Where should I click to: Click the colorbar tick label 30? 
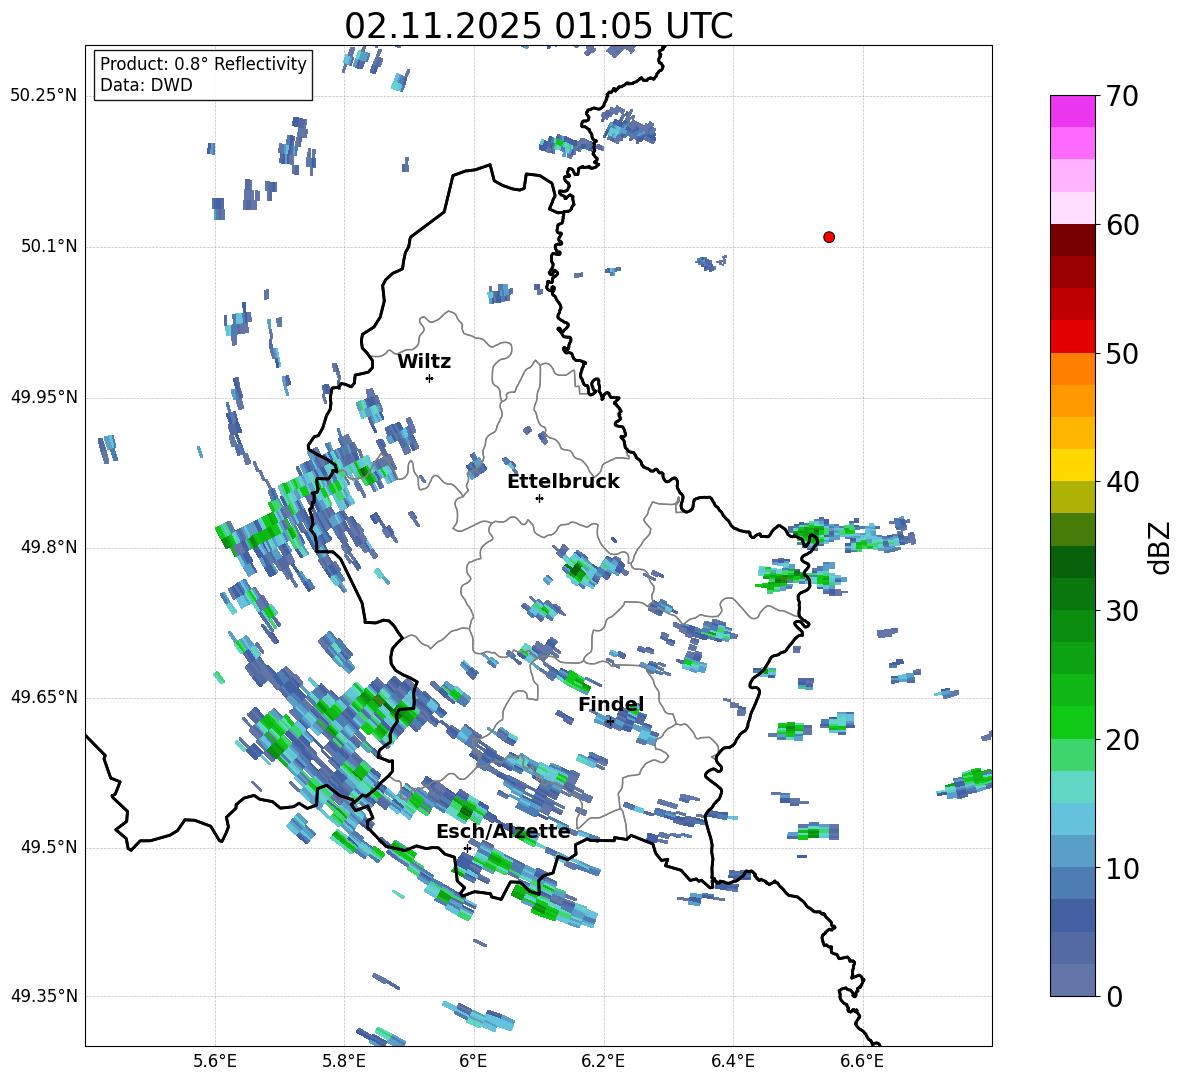[x=1123, y=611]
